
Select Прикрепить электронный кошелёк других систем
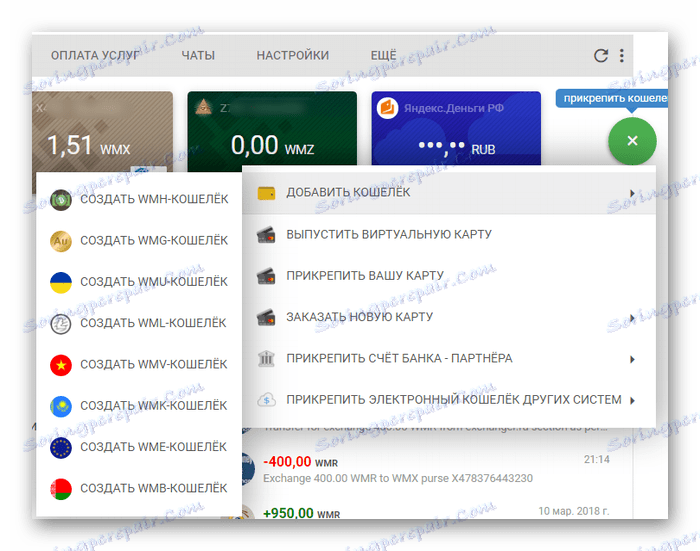449,400
